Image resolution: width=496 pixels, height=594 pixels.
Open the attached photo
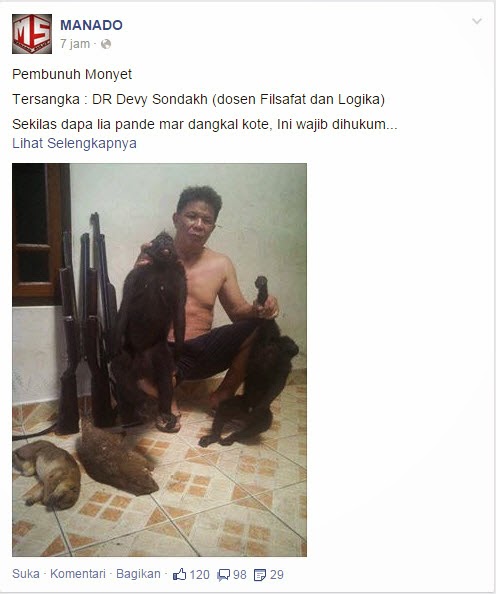(x=160, y=360)
